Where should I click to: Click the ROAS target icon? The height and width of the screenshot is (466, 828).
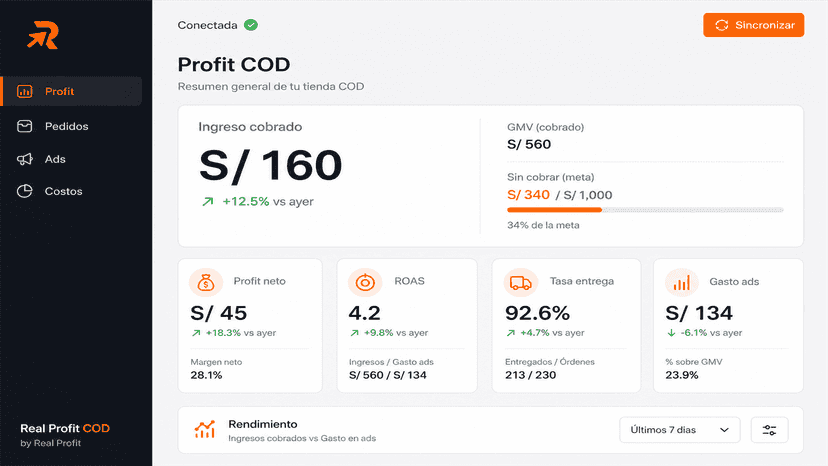[365, 283]
